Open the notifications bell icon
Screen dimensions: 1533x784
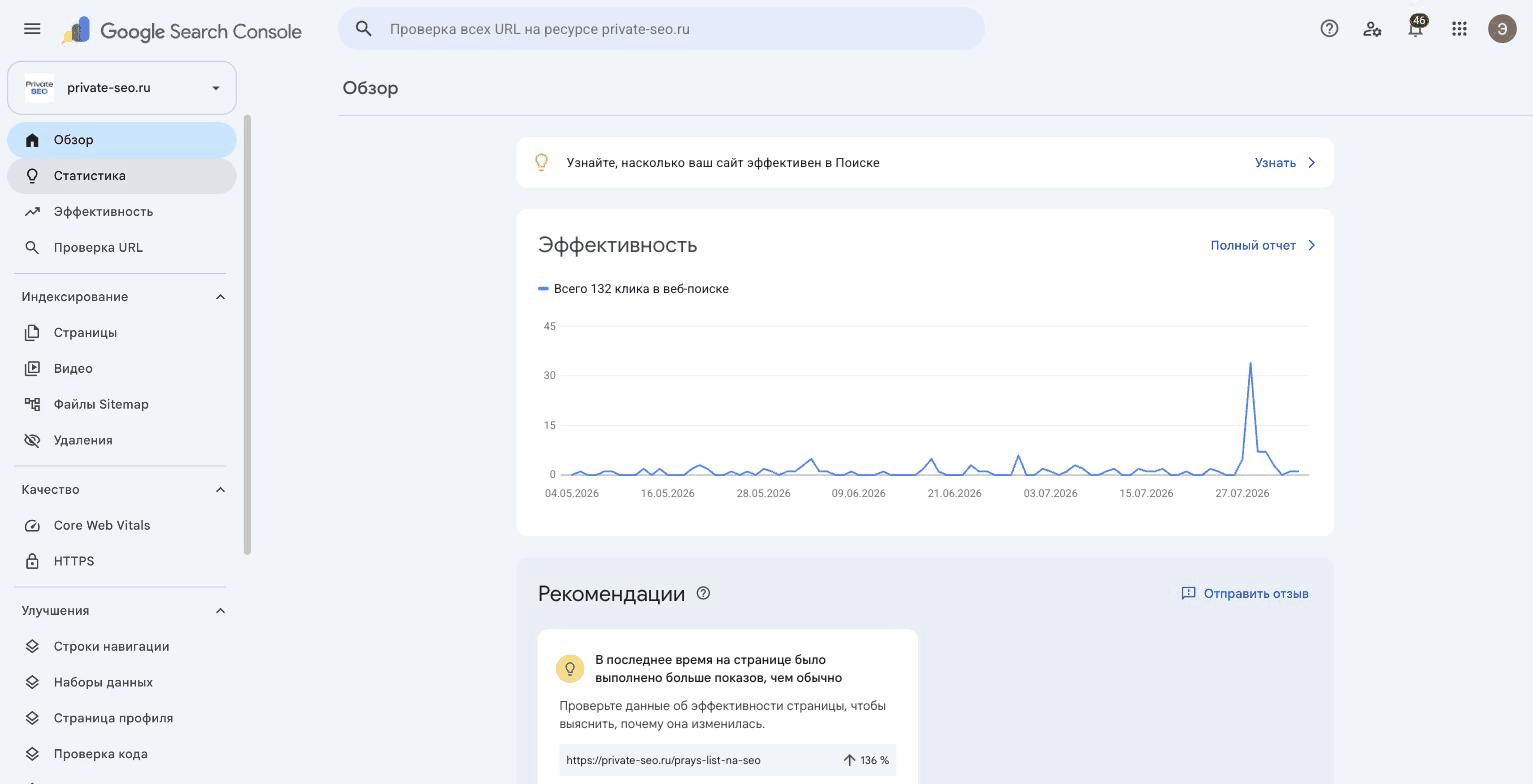pyautogui.click(x=1415, y=29)
